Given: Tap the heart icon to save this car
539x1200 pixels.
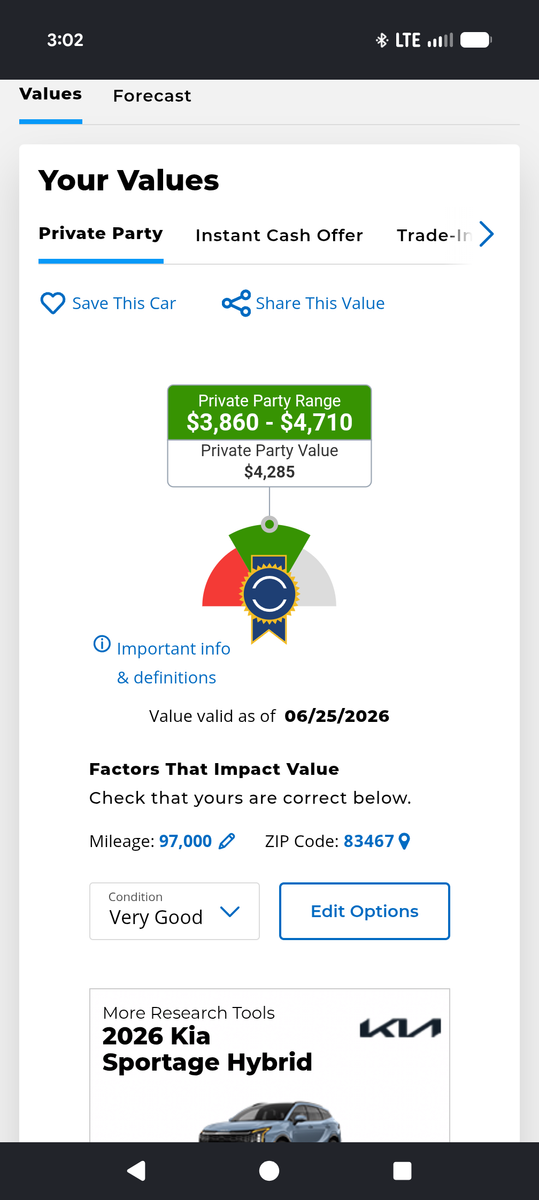Looking at the screenshot, I should tap(52, 303).
